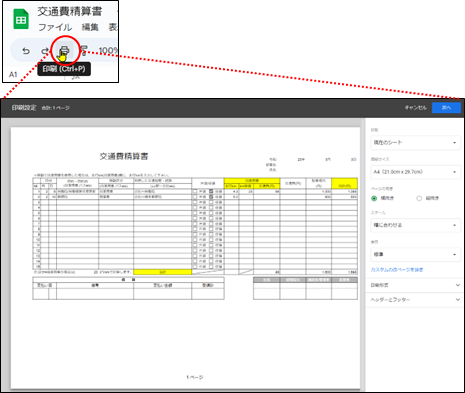Viewport: 465px width, 393px height.
Task: Open the 100% zoom level control
Action: 108,51
